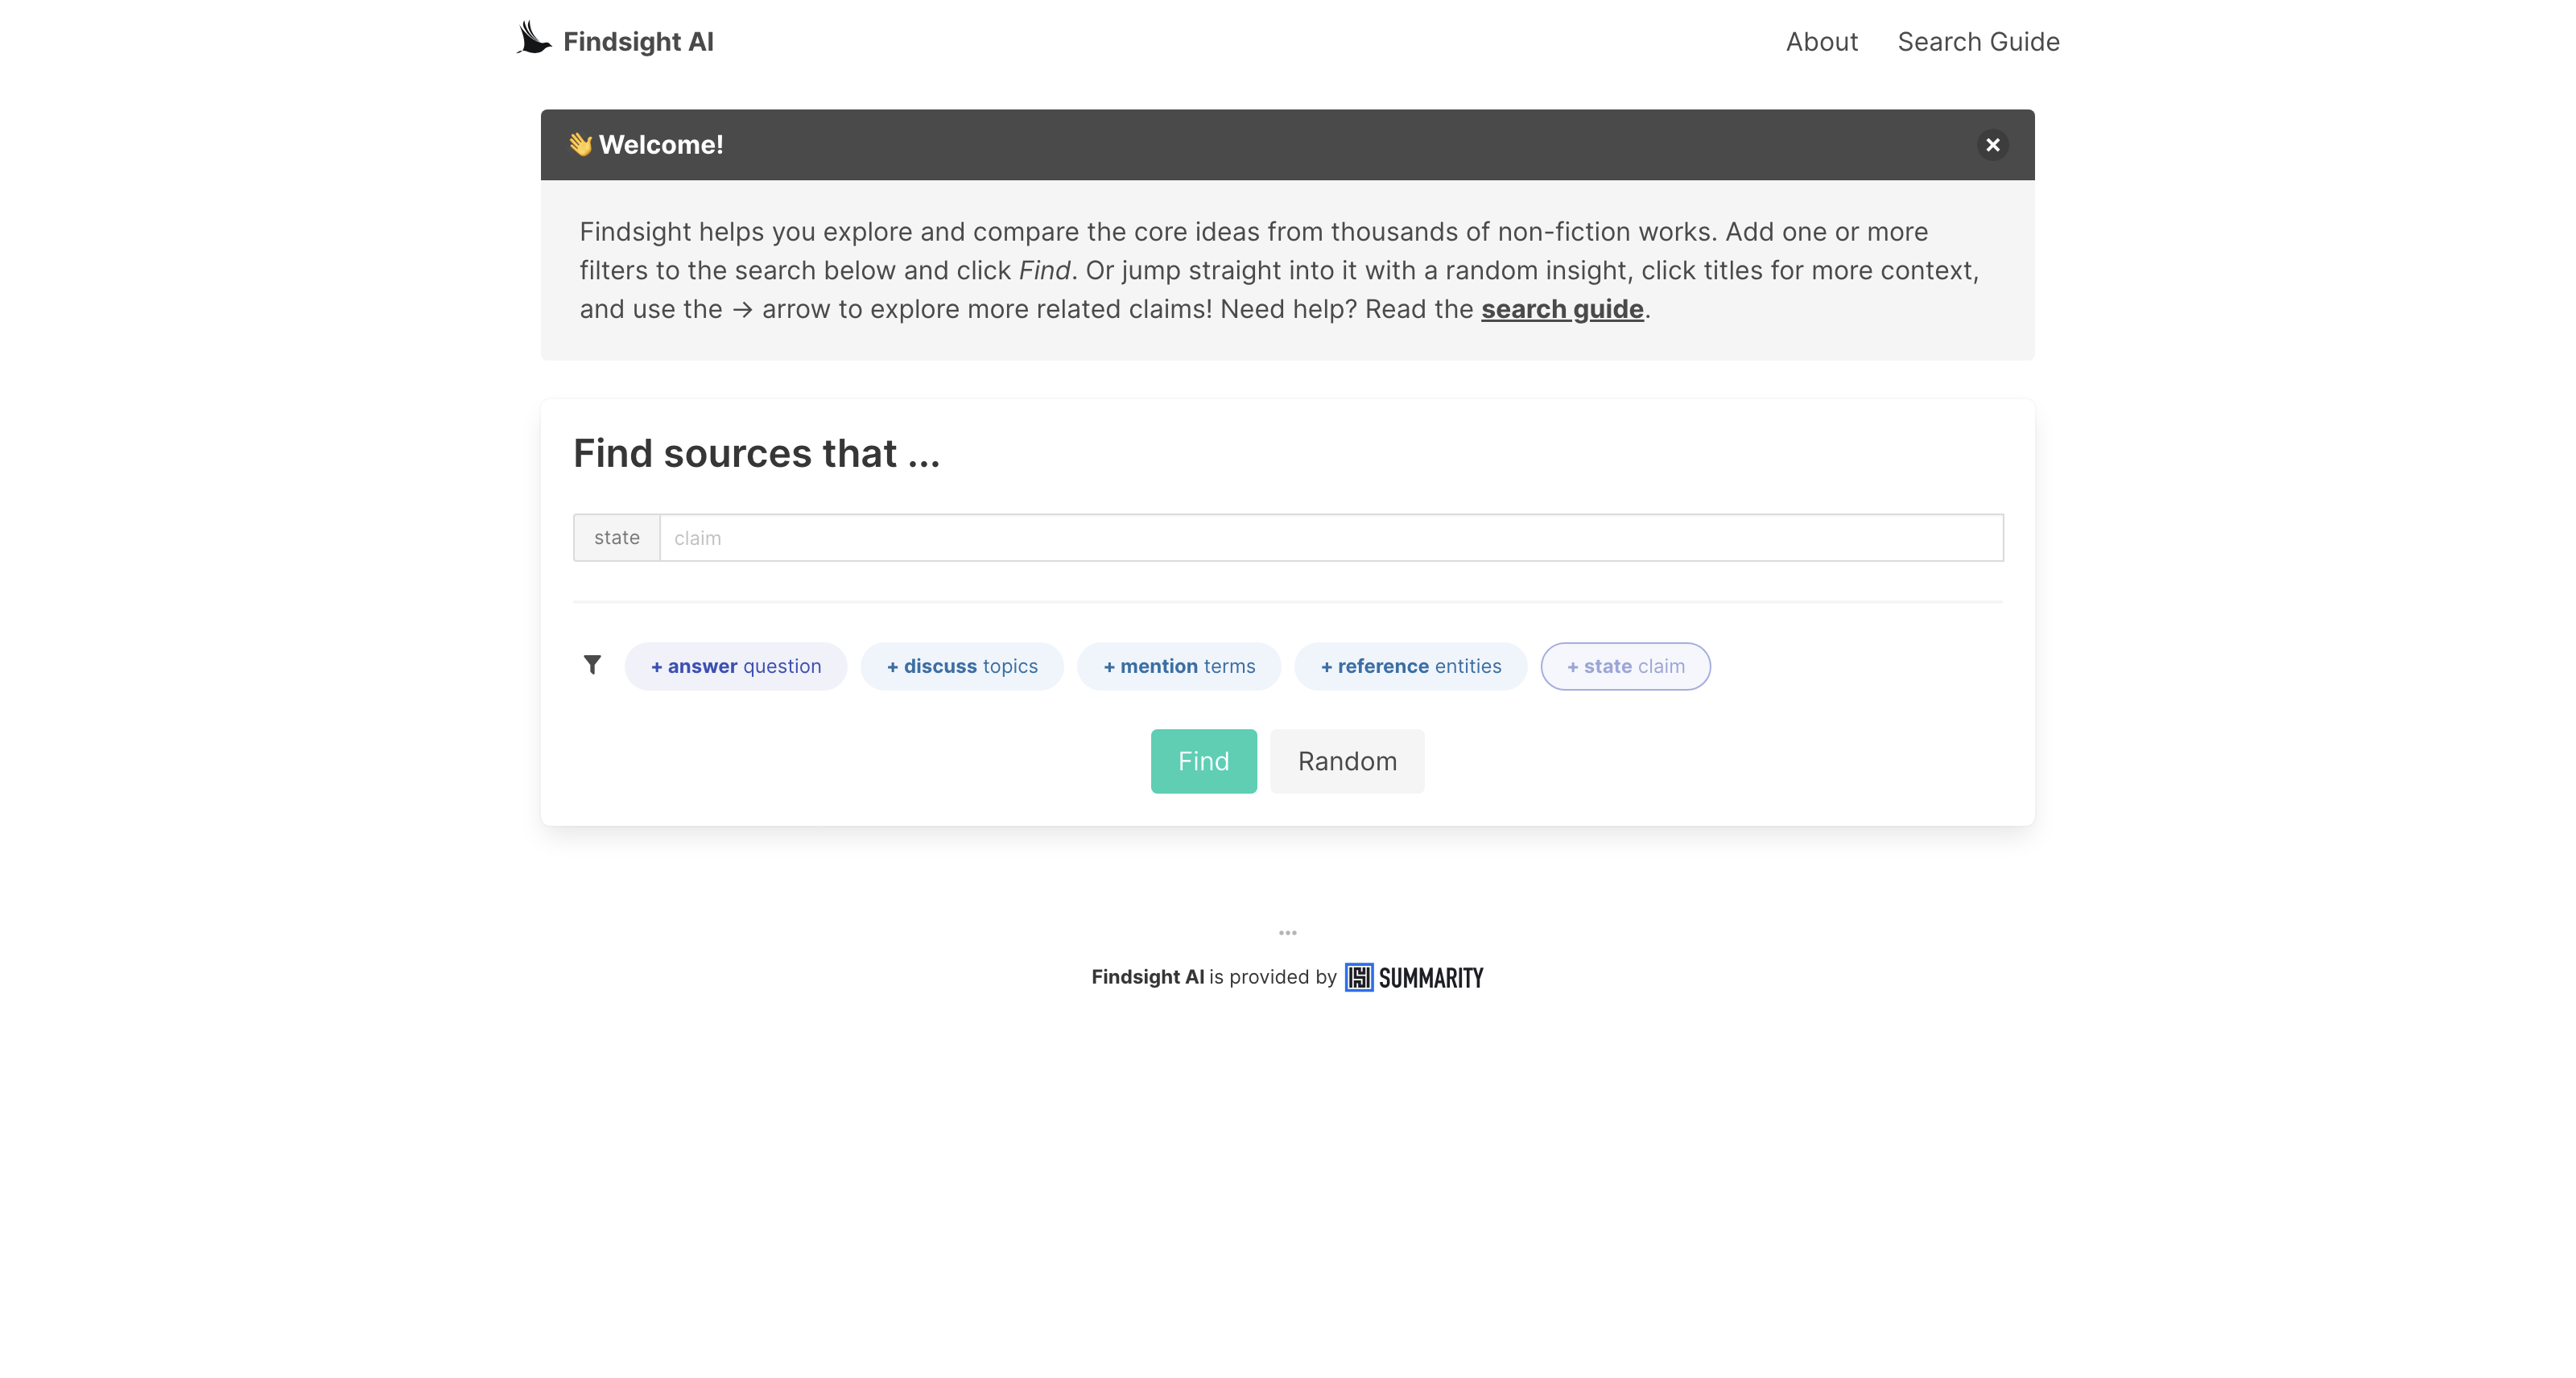Click the green Find button
This screenshot has height=1378, width=2576.
(x=1203, y=761)
